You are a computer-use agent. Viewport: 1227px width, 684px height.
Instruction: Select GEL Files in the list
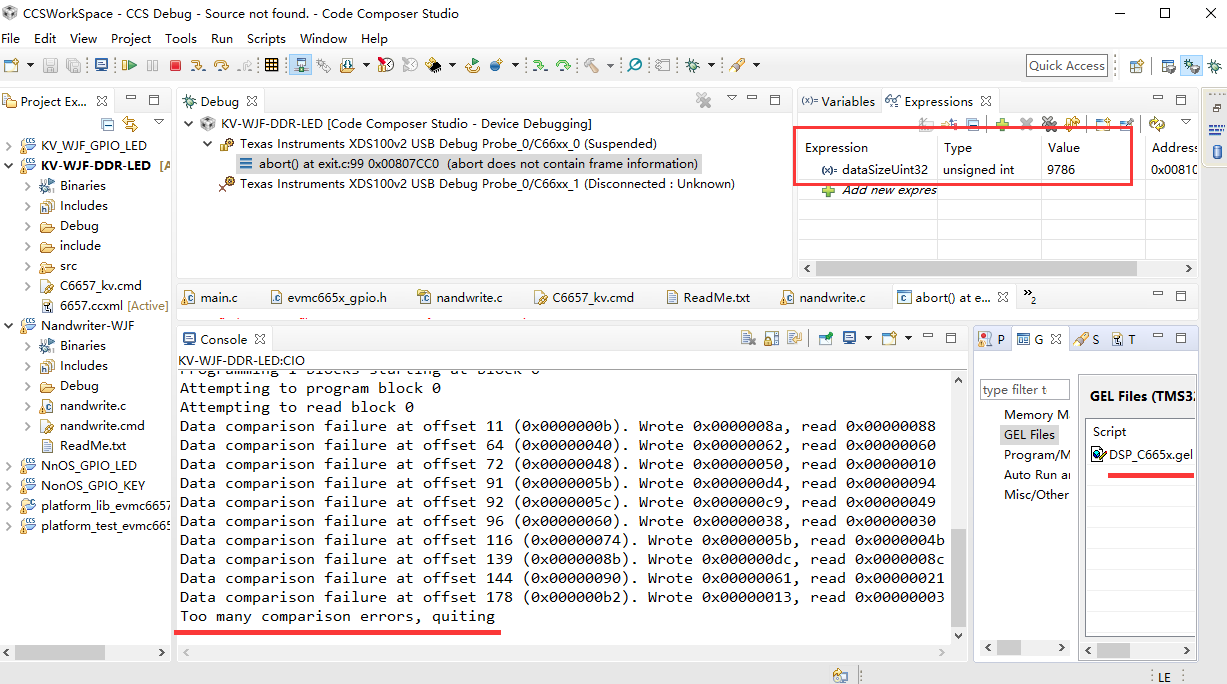pyautogui.click(x=1029, y=435)
